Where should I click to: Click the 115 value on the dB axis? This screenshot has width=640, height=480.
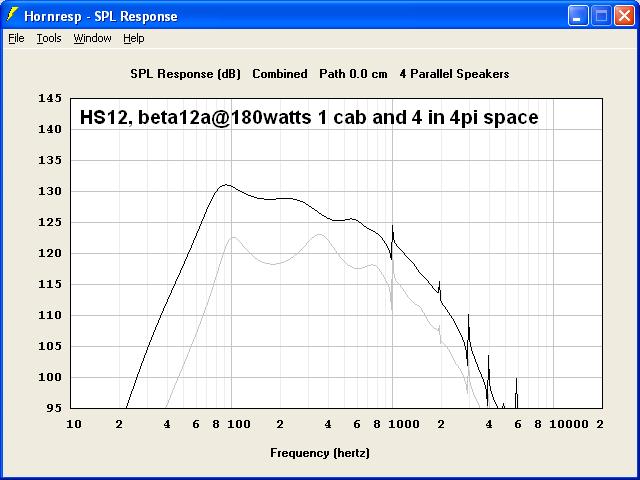pyautogui.click(x=50, y=284)
